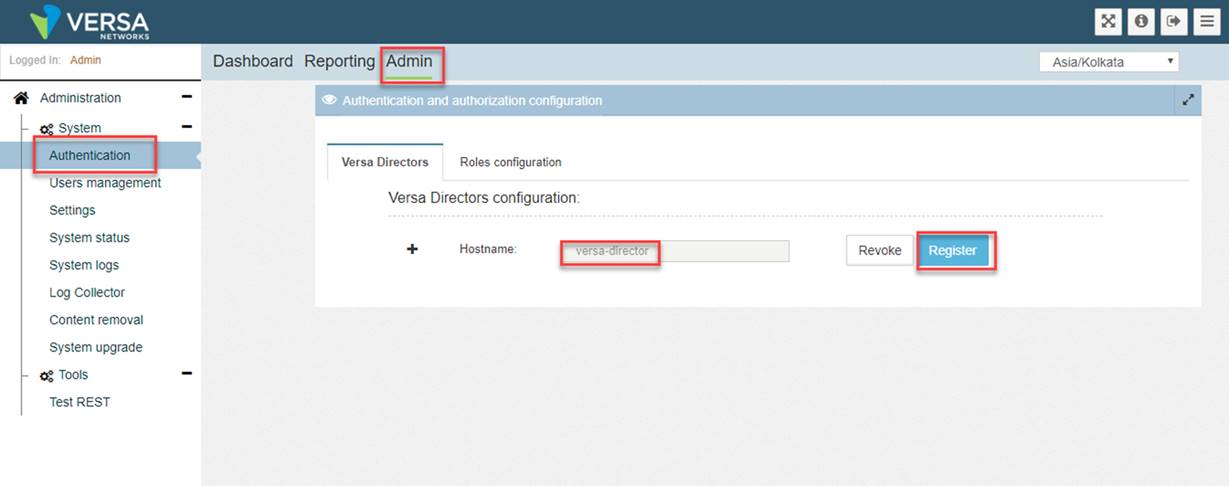Viewport: 1229px width, 486px height.
Task: Open Users management in sidebar
Action: tap(105, 183)
